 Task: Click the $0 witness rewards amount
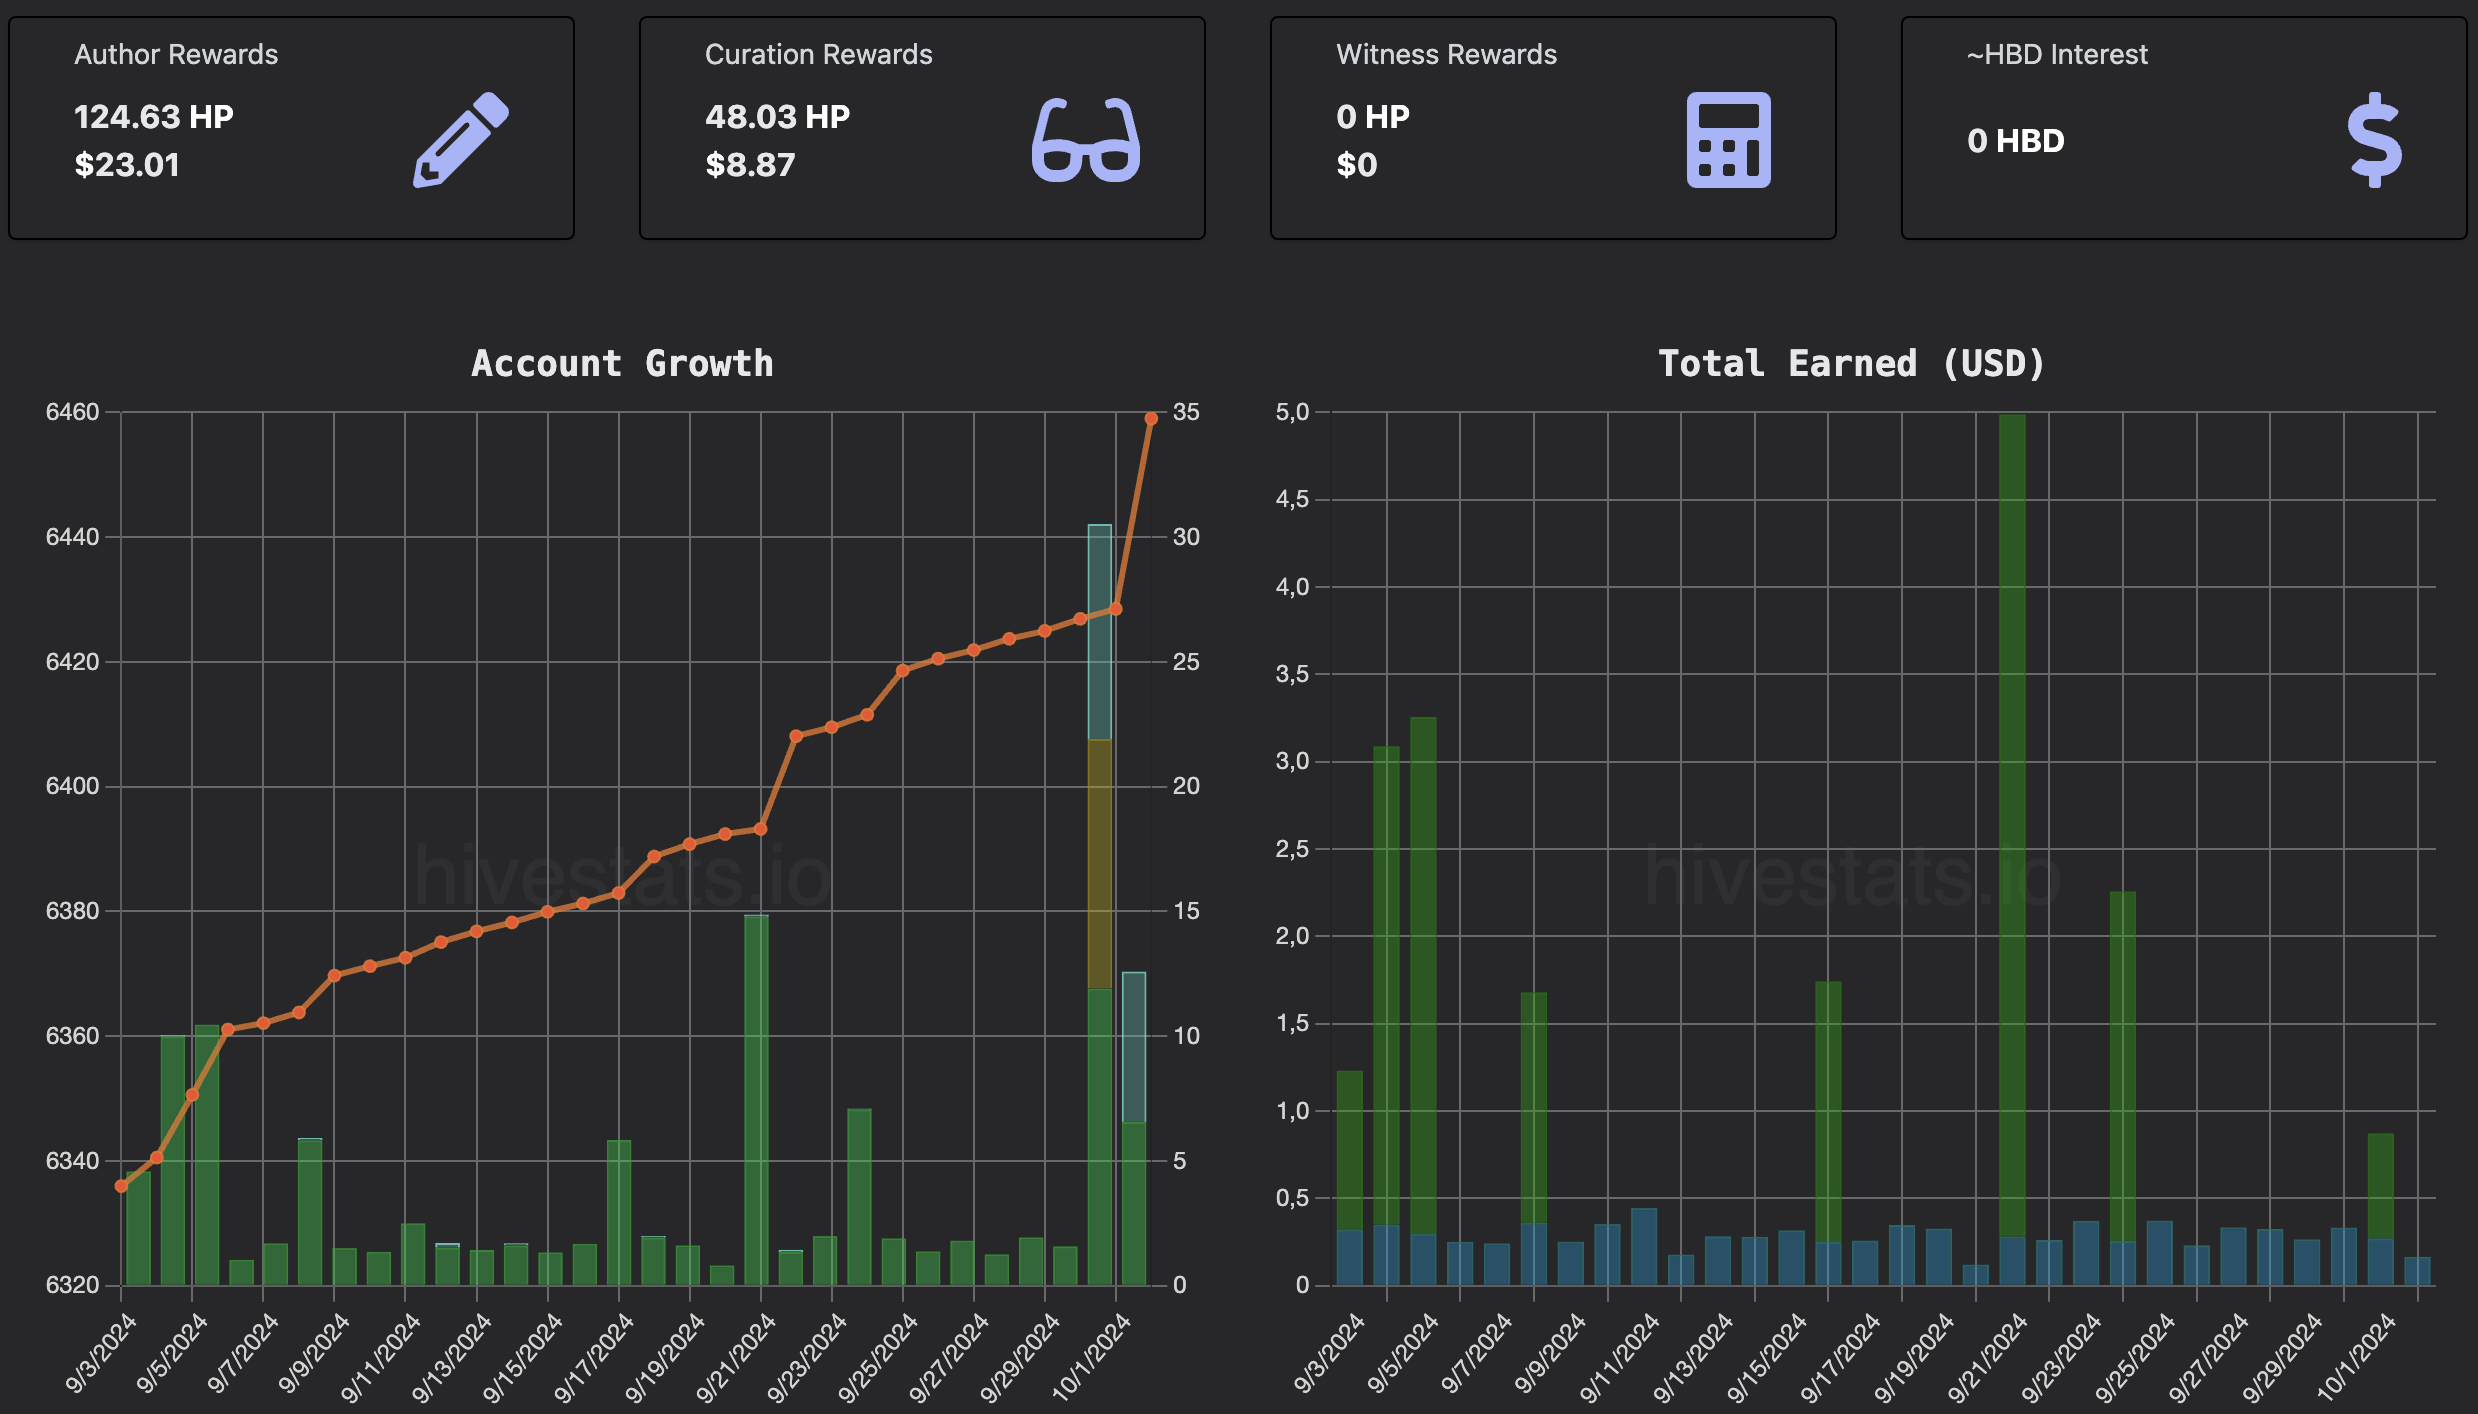coord(1357,165)
